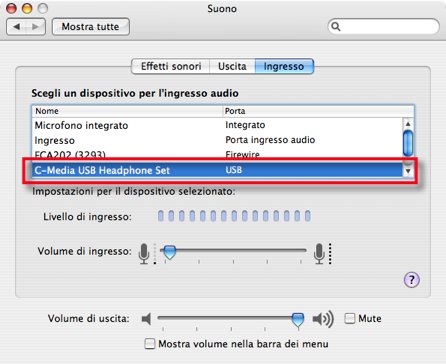Image resolution: width=446 pixels, height=364 pixels.
Task: Switch to the Uscita tab
Action: 232,66
